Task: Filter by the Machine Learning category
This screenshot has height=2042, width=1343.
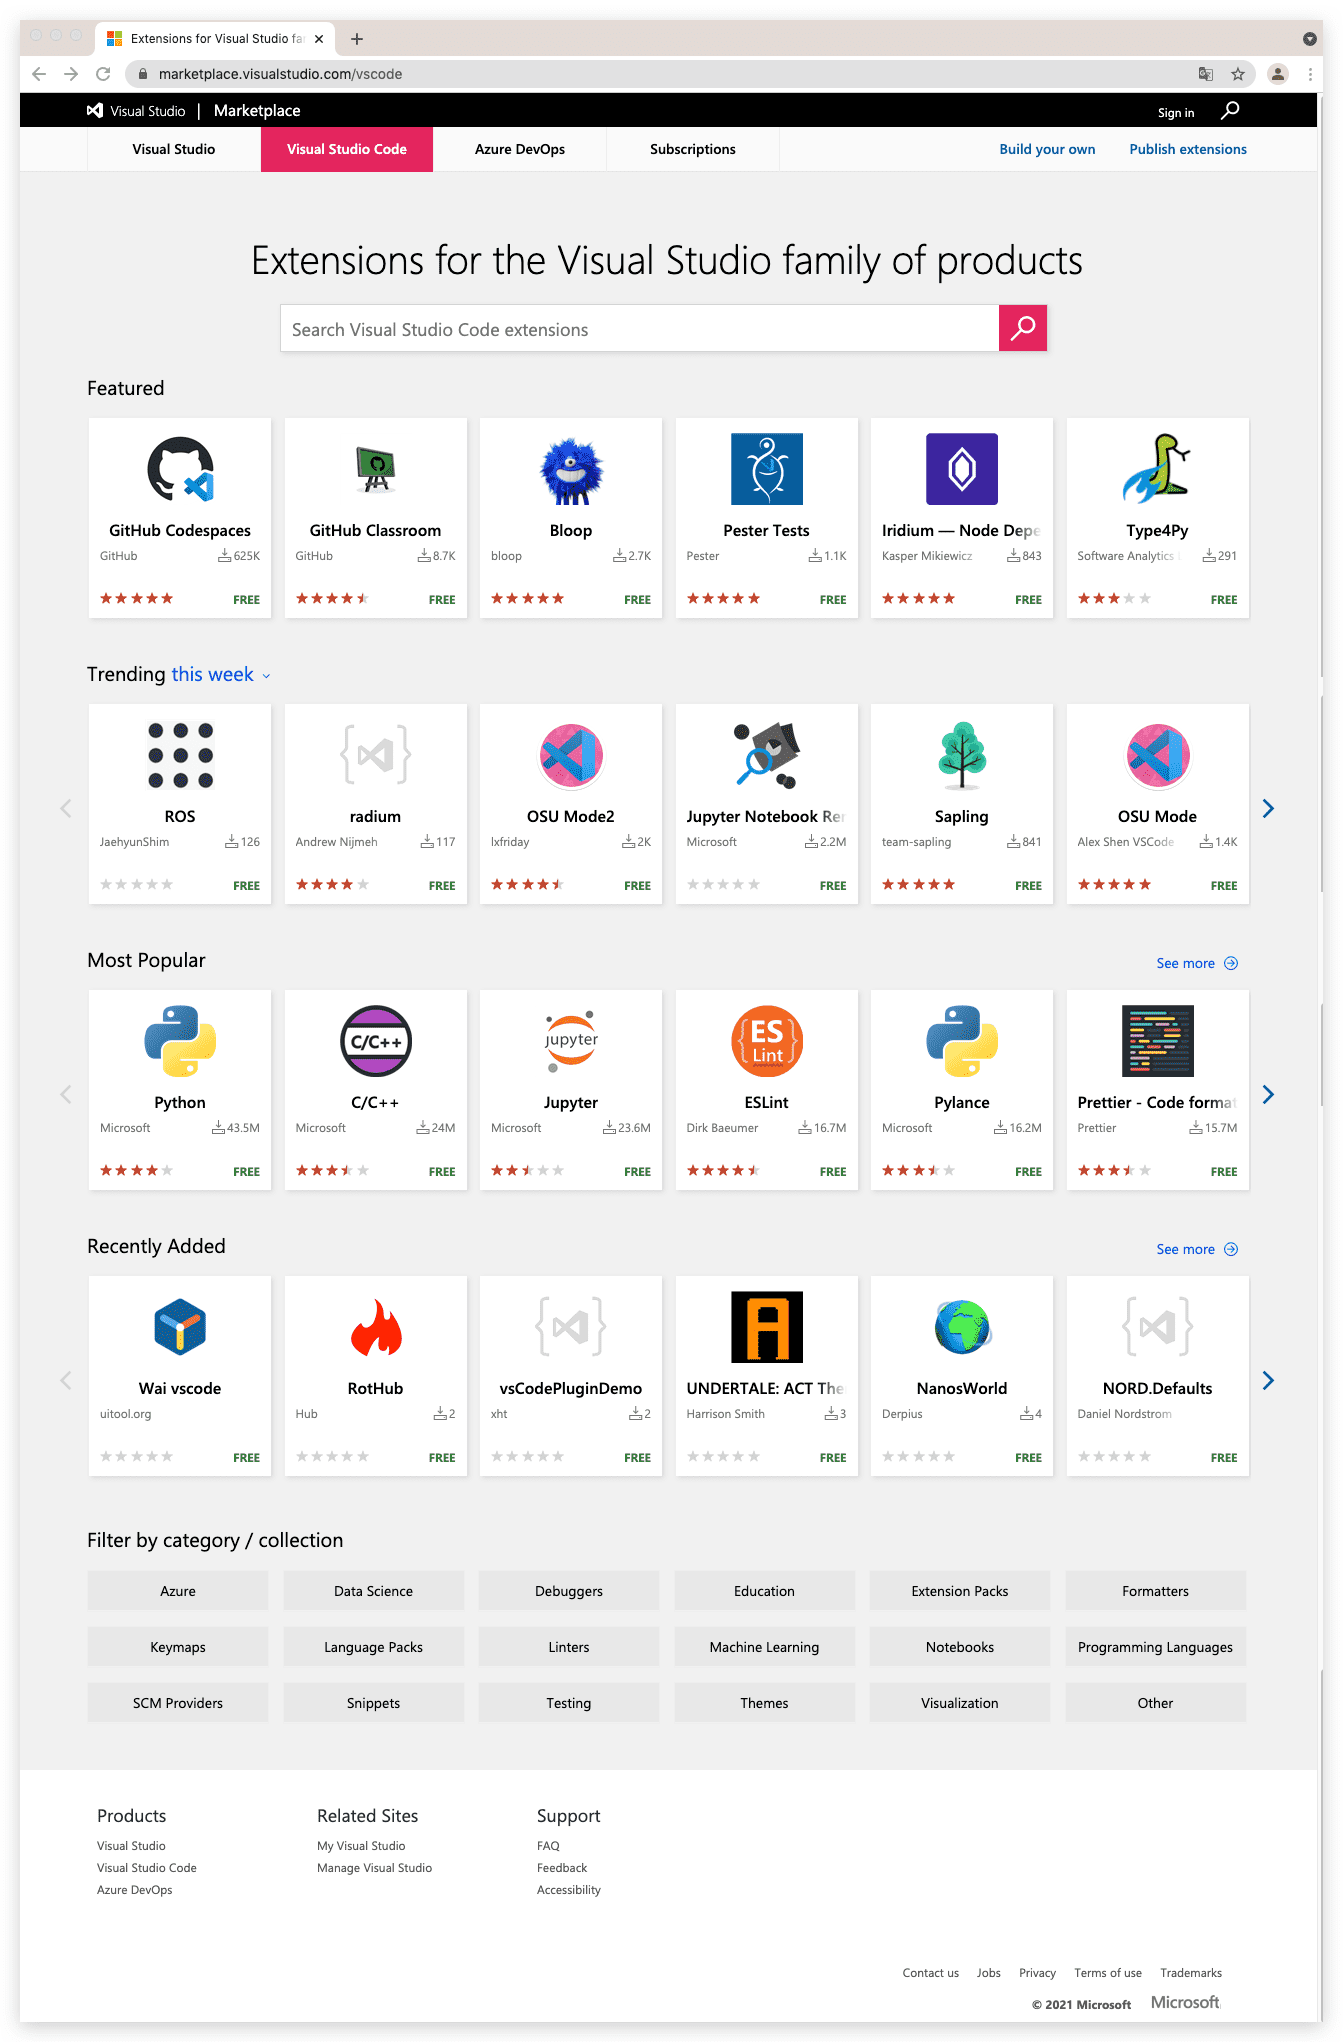Action: pyautogui.click(x=765, y=1647)
